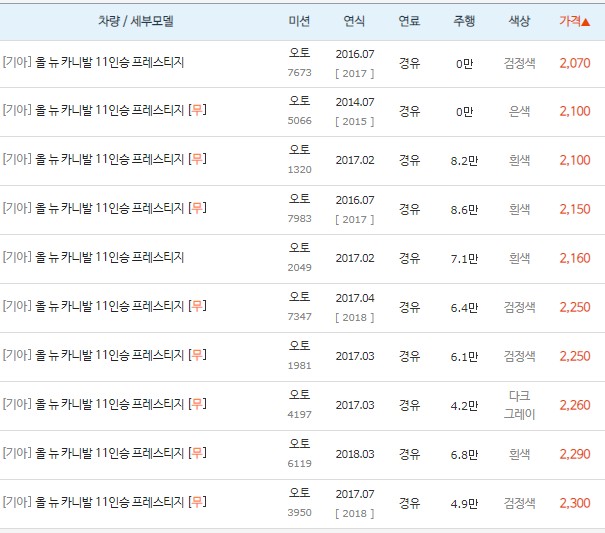605x533 pixels.
Task: Select the price 2,300
Action: [575, 503]
